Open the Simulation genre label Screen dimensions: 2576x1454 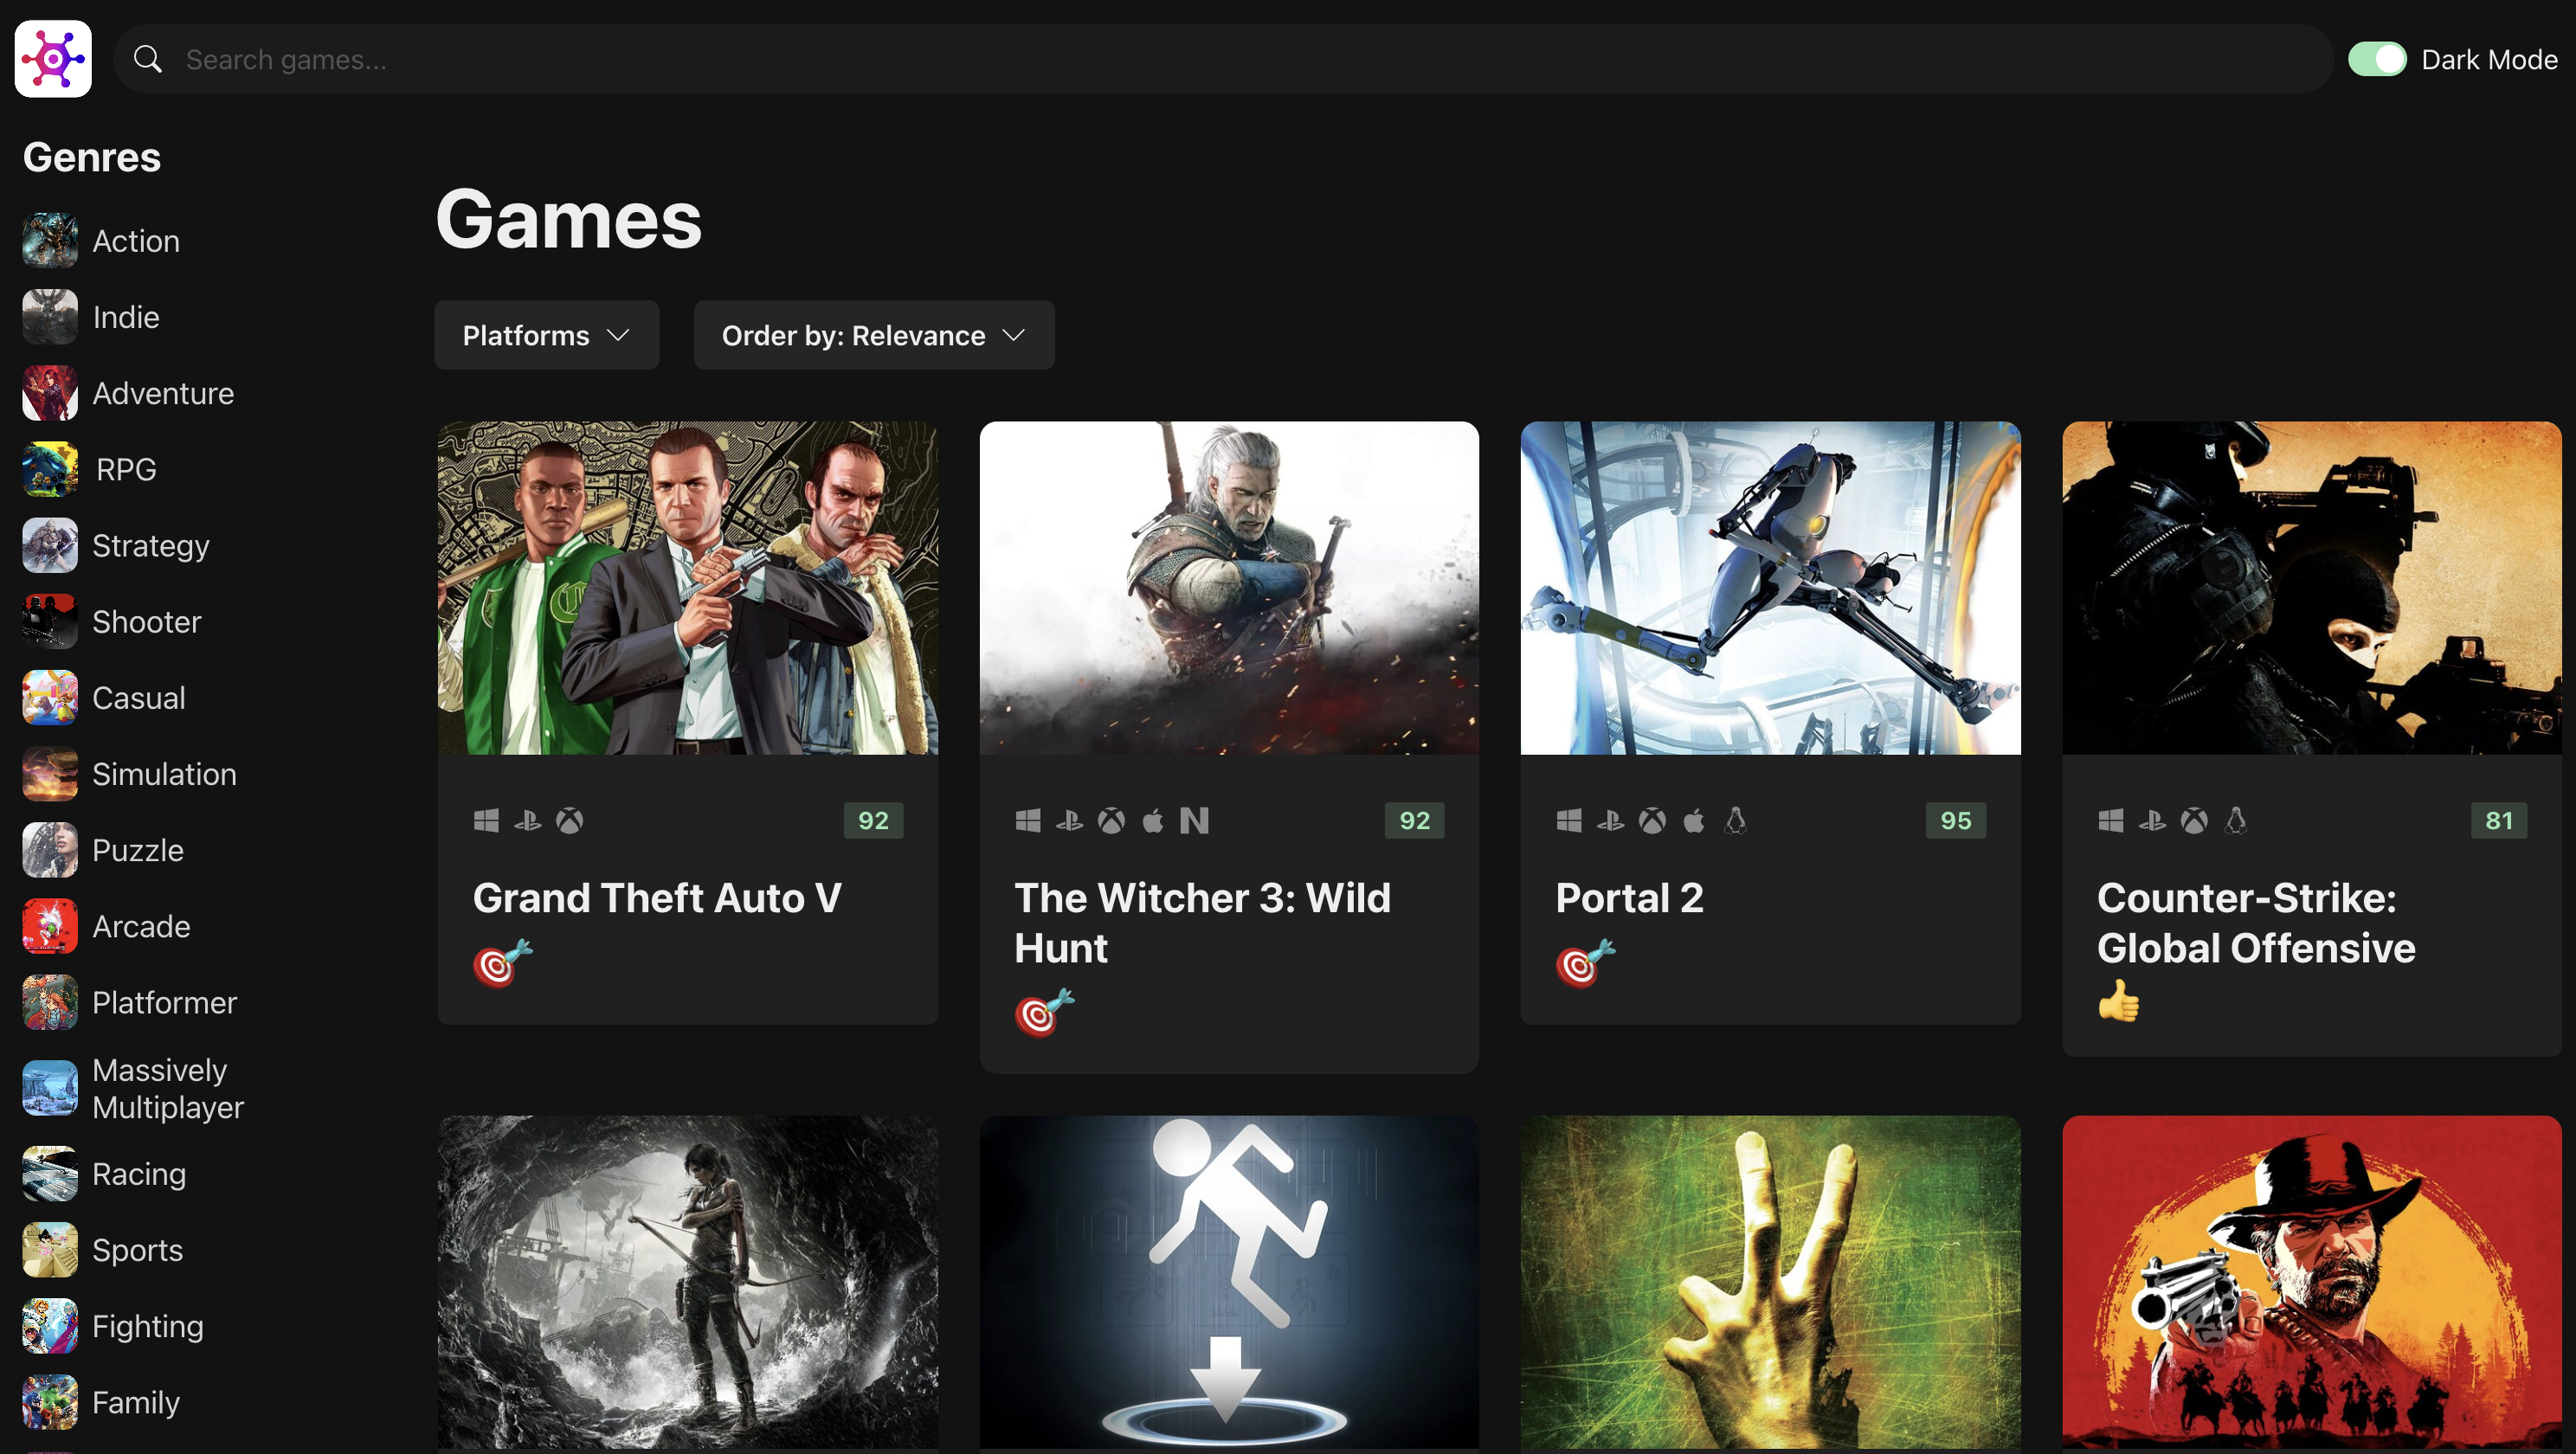click(165, 774)
